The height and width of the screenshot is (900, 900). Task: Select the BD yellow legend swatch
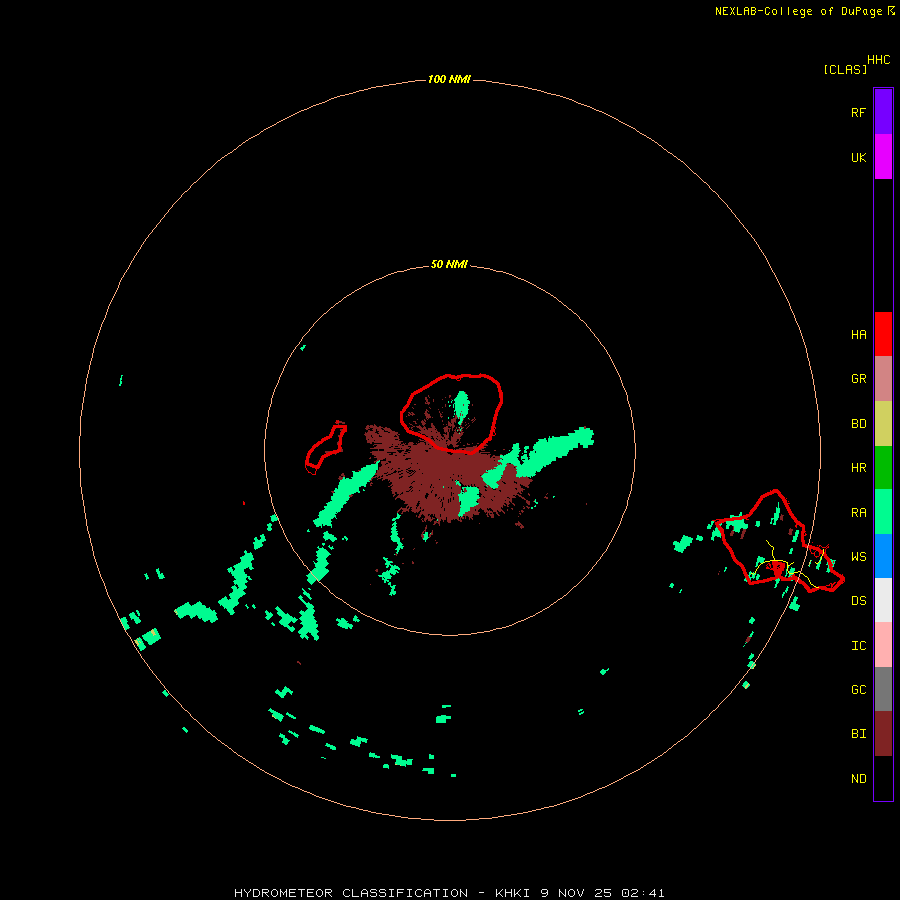click(x=883, y=423)
